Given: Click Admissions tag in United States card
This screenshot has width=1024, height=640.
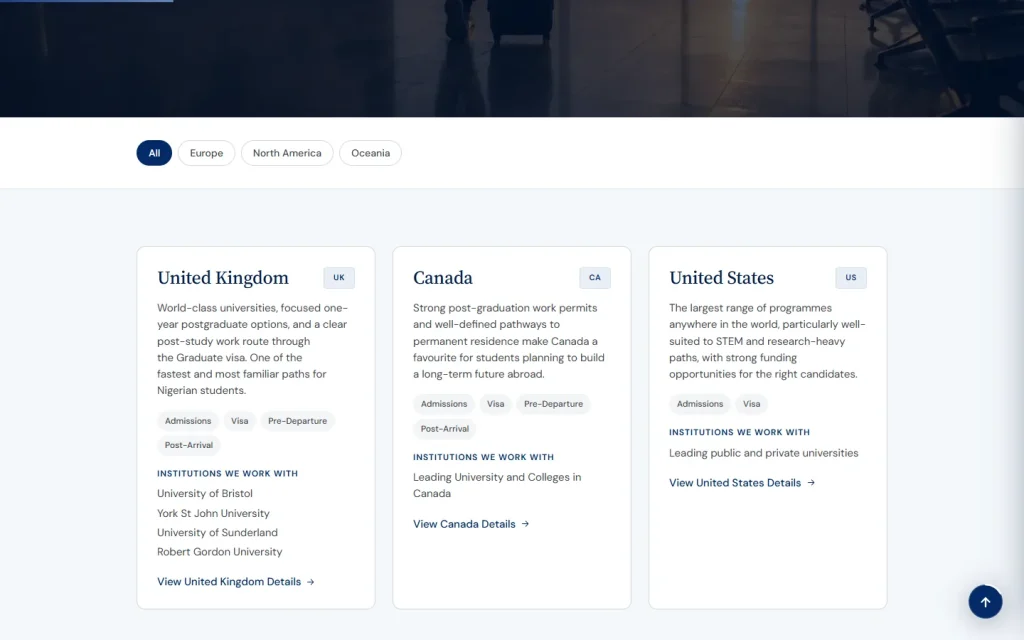Looking at the screenshot, I should 700,404.
